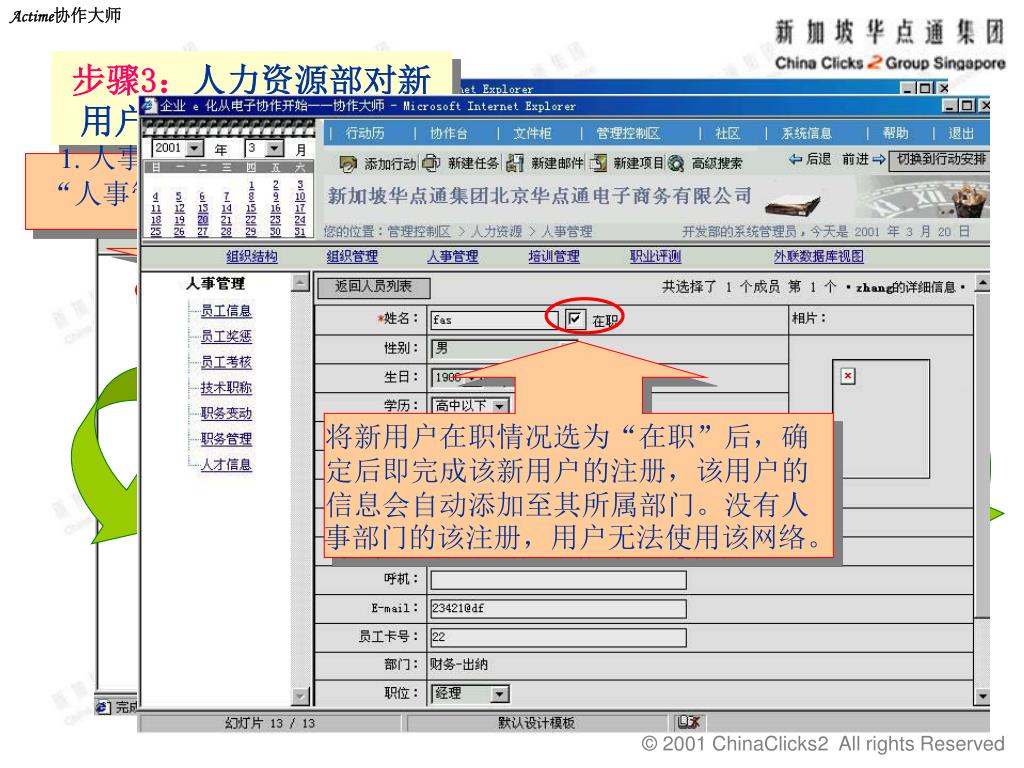Open the 技术职称 link
Viewport: 1024px width, 768px height.
pyautogui.click(x=226, y=387)
